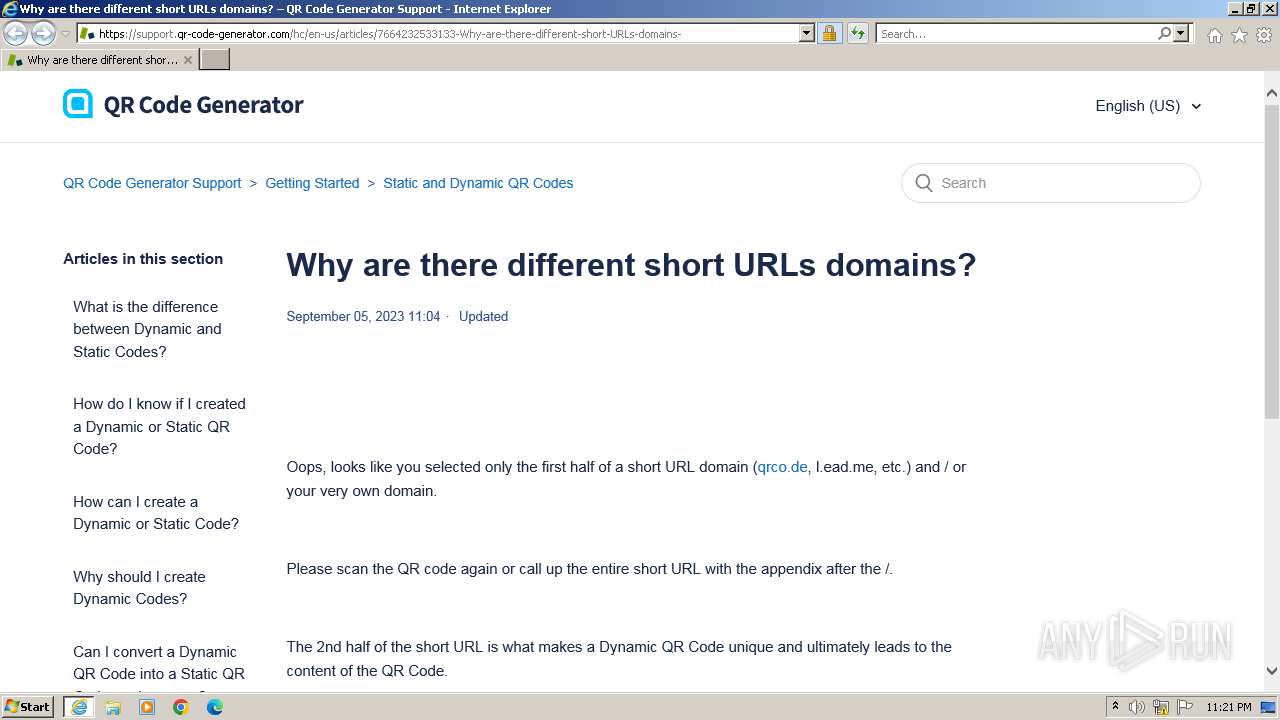Image resolution: width=1280 pixels, height=720 pixels.
Task: Open the Edge taskbar icon
Action: click(215, 707)
